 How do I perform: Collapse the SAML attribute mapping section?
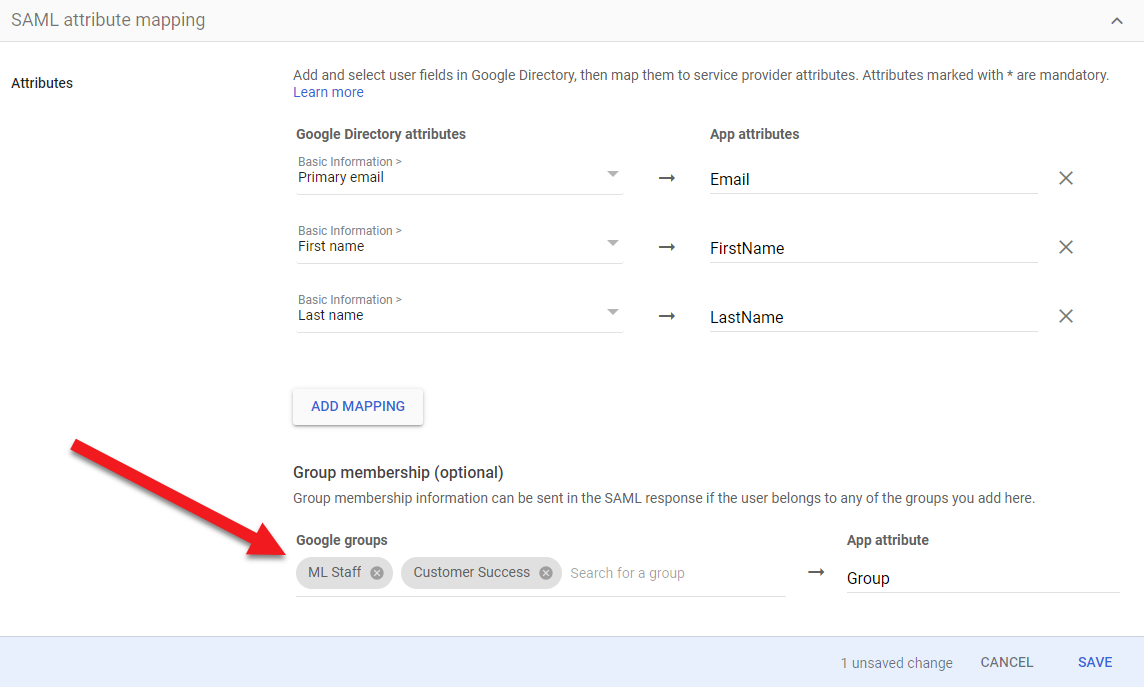coord(1117,21)
